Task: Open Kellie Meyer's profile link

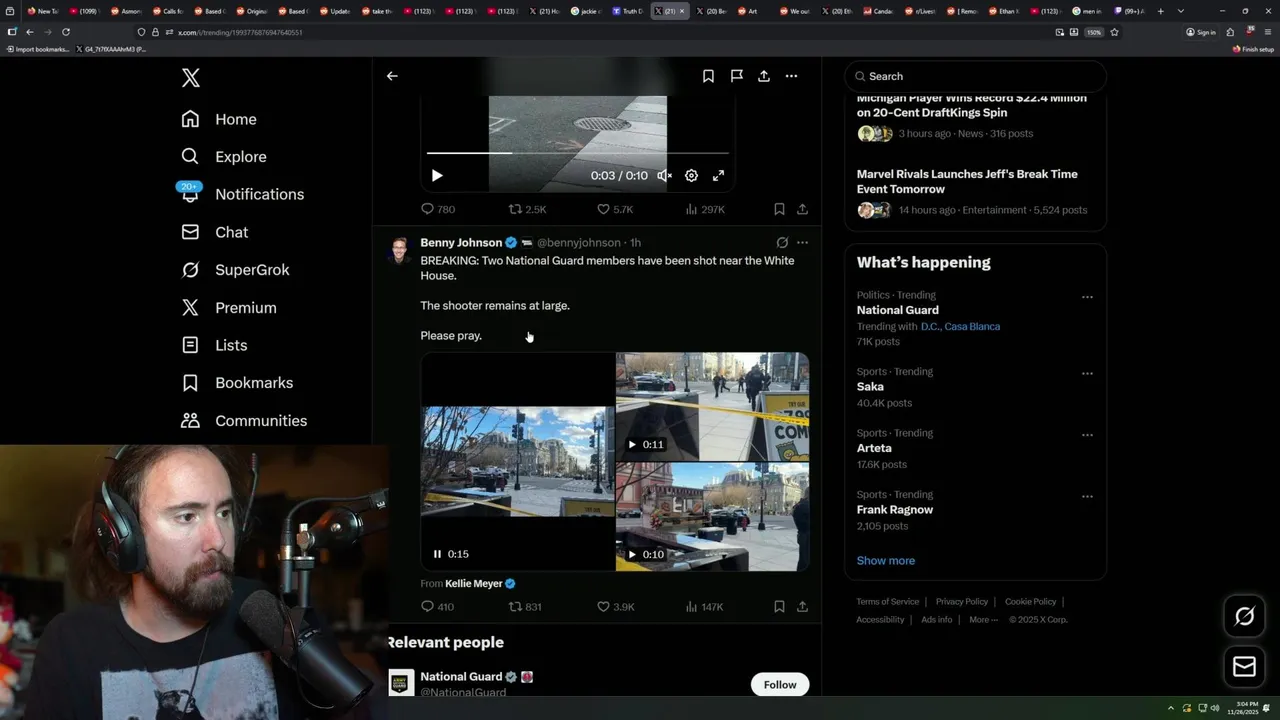Action: [x=474, y=583]
